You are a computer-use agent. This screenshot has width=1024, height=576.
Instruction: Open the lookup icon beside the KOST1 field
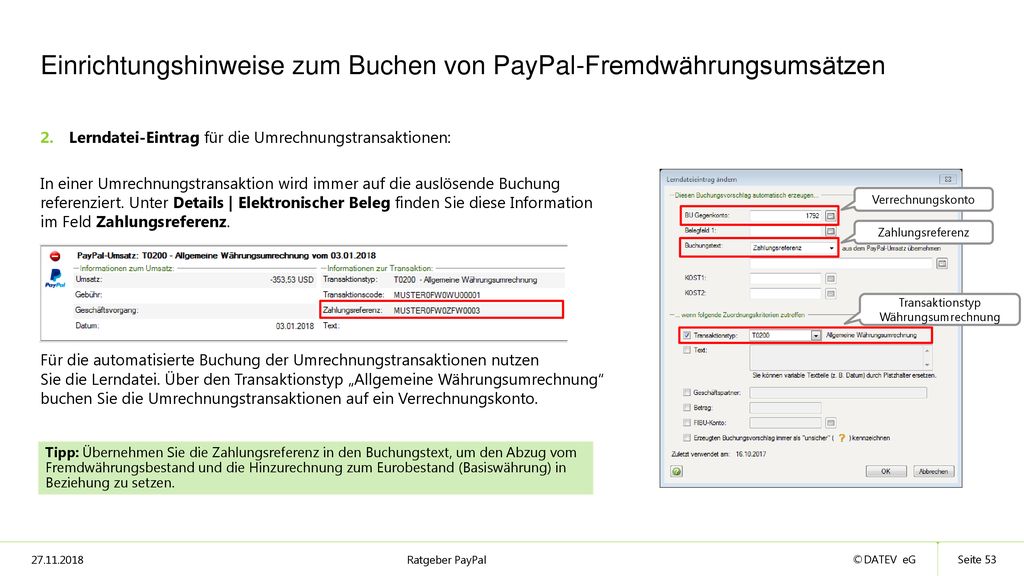830,278
